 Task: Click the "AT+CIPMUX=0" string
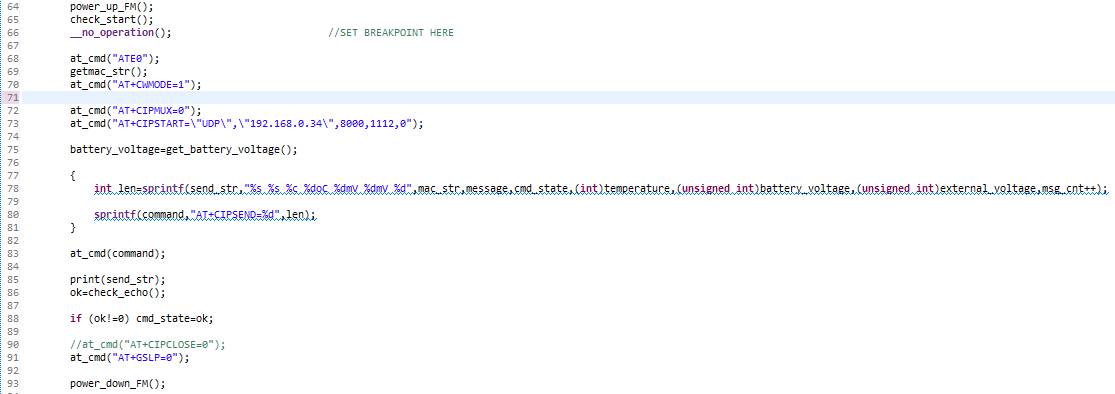(150, 110)
